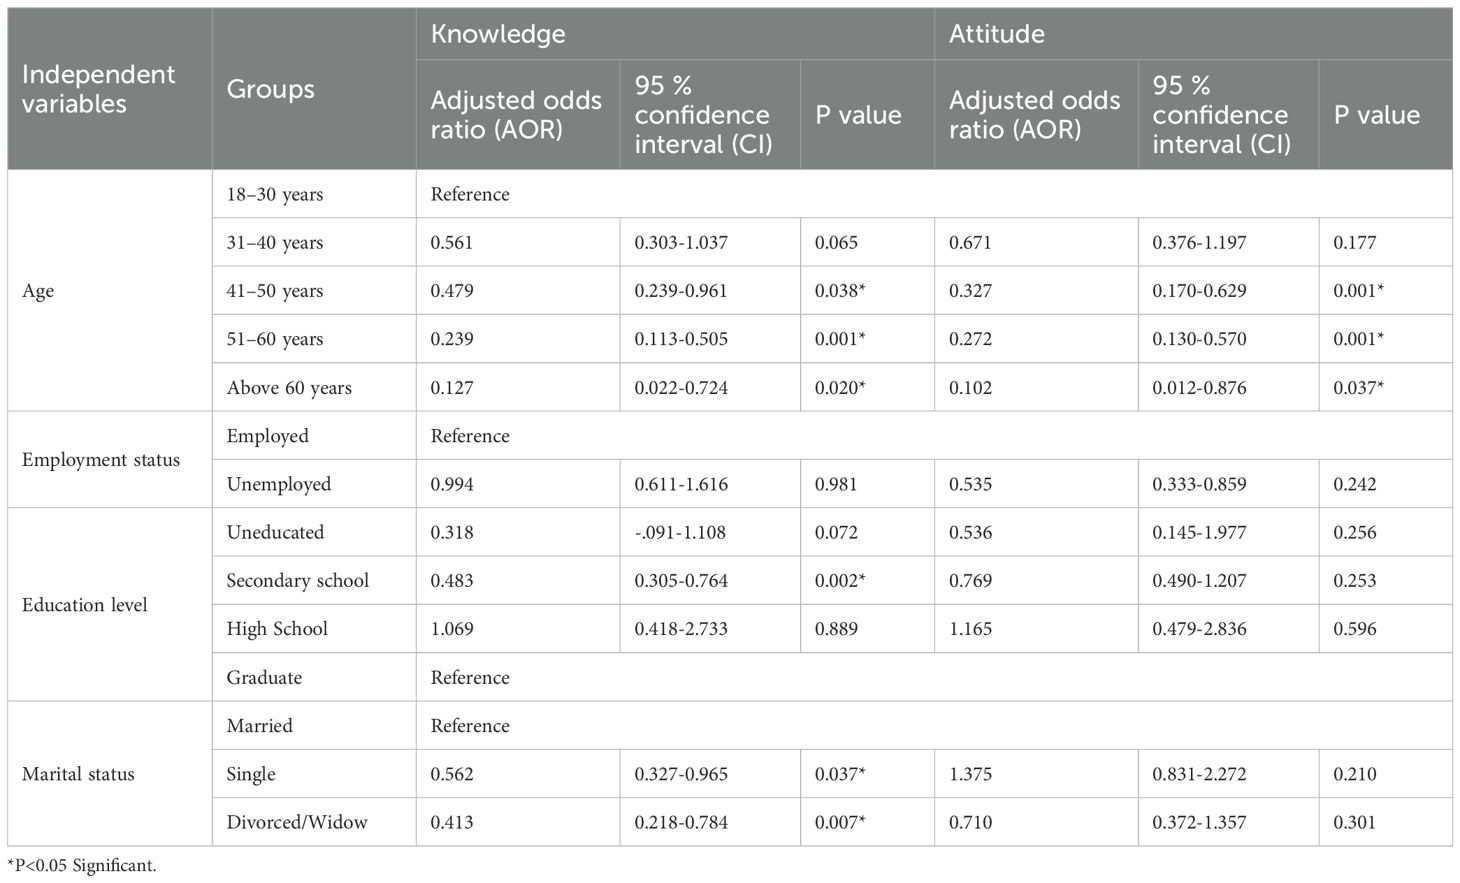Click the "18–30 years" group cell
This screenshot has height=883, width=1460.
click(x=275, y=194)
